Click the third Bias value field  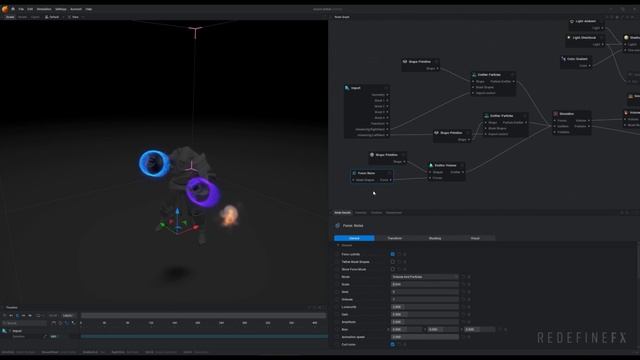coord(480,329)
